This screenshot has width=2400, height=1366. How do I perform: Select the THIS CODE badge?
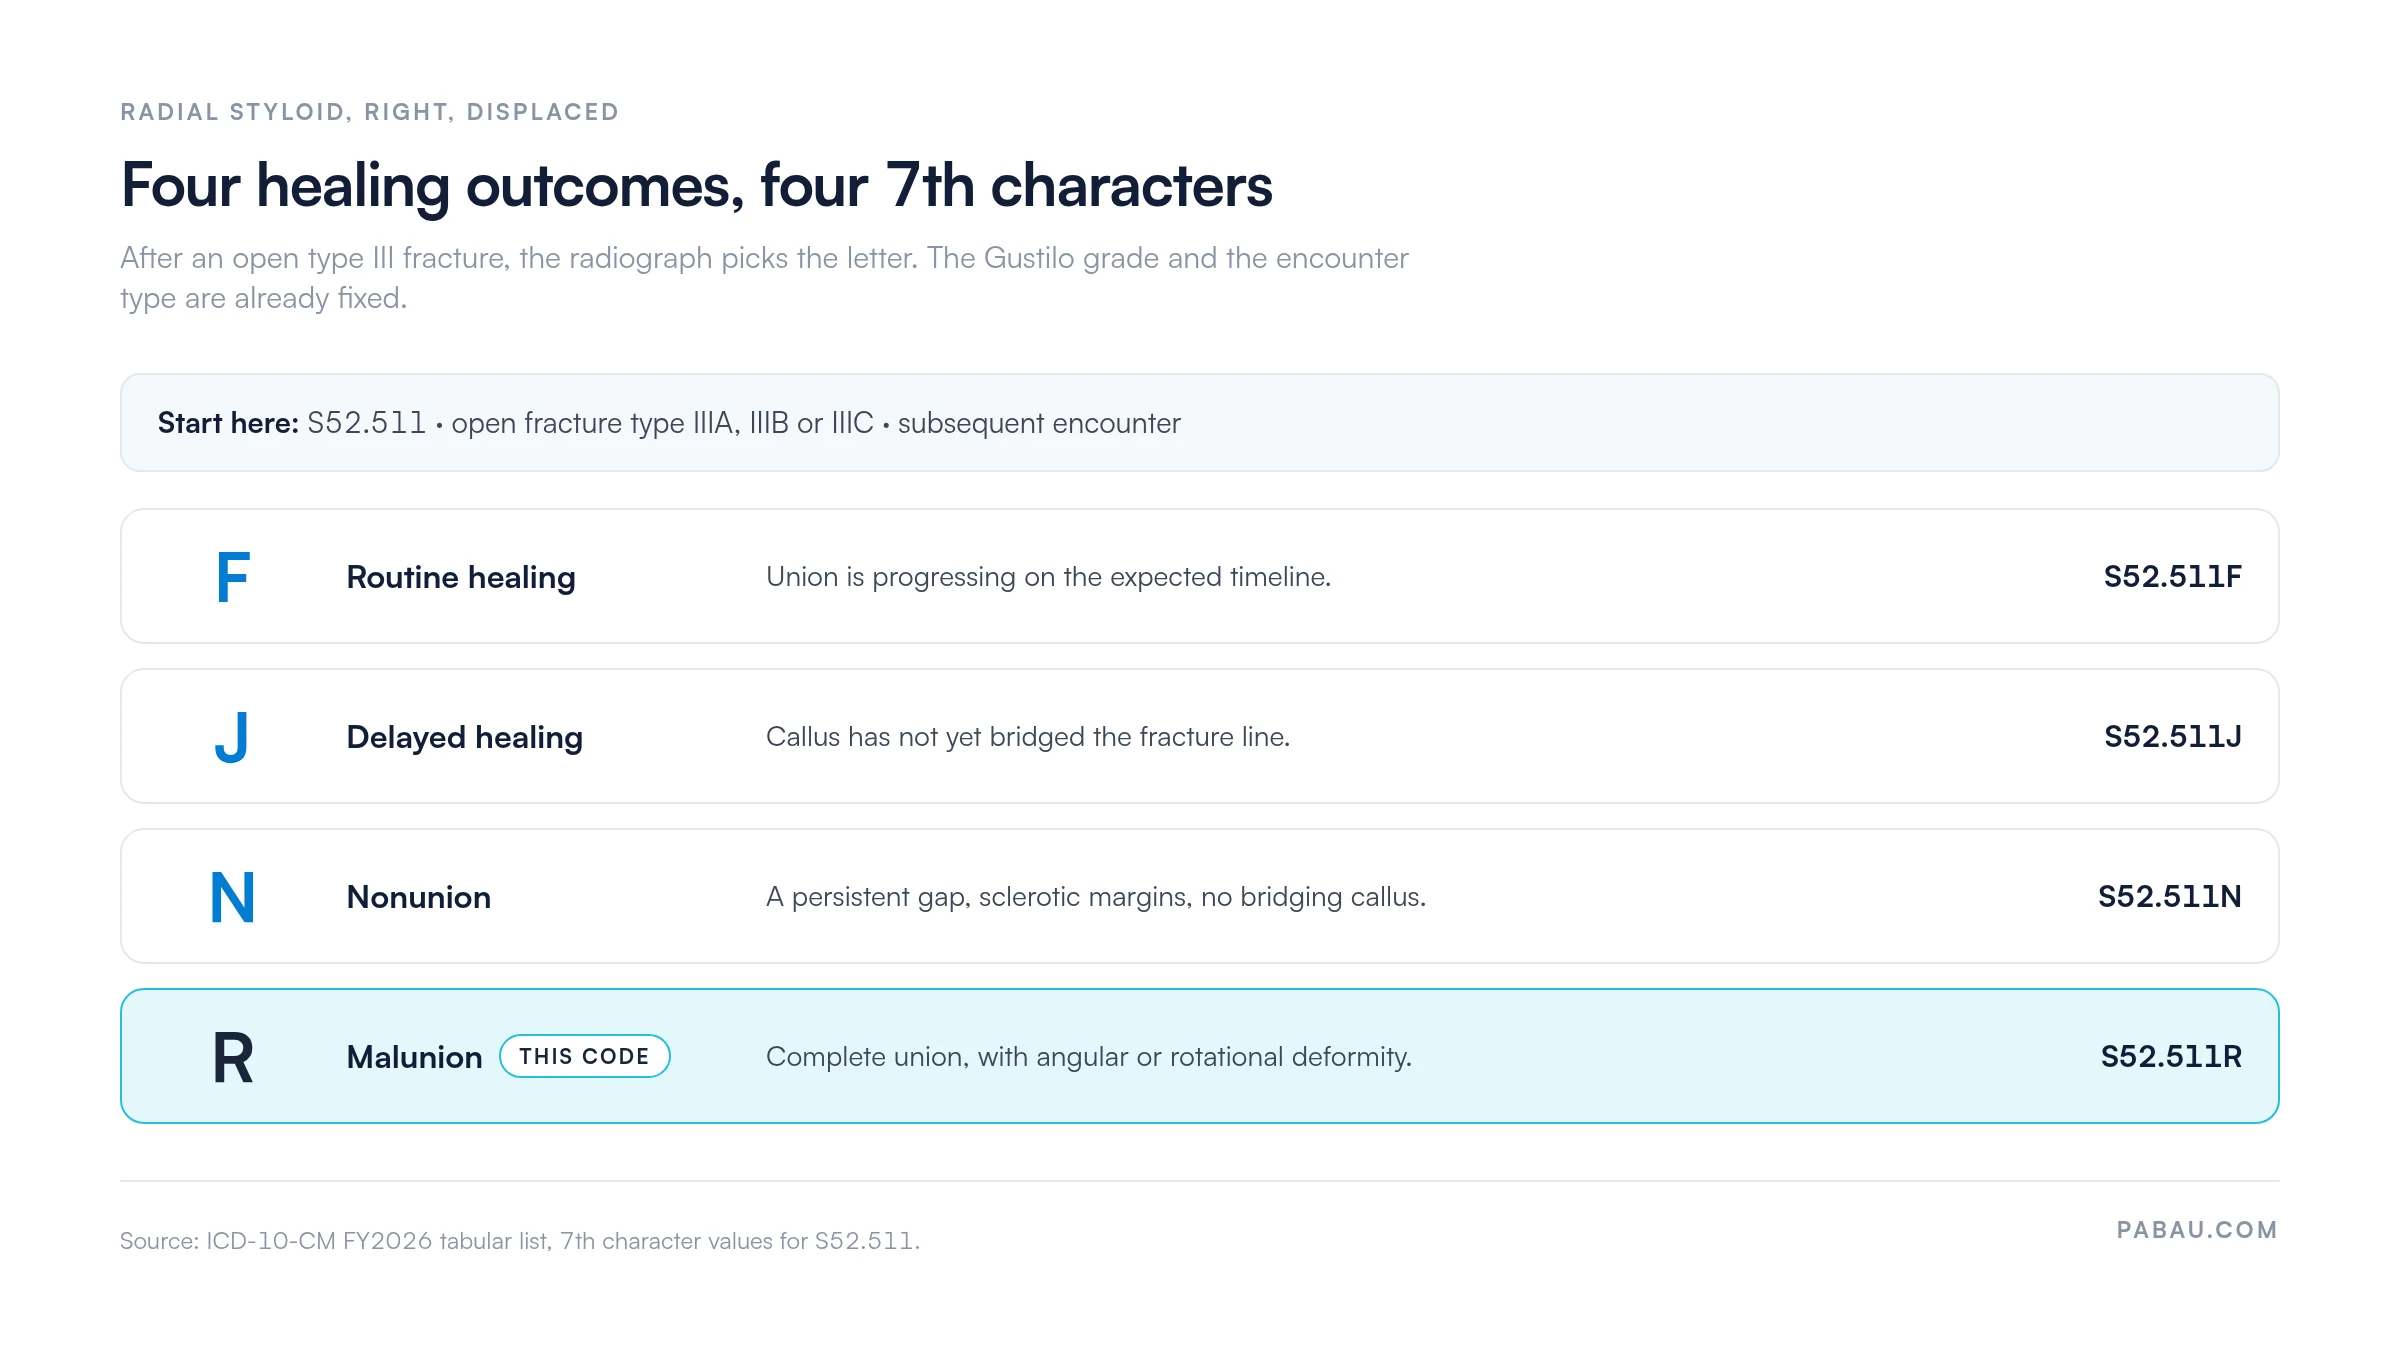tap(584, 1056)
